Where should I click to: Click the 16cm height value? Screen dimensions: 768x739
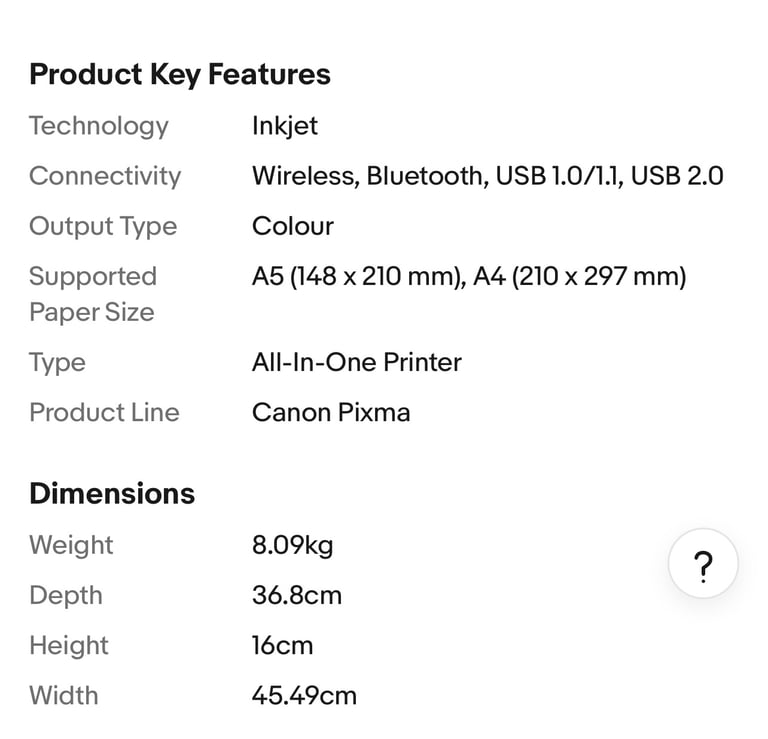[282, 645]
